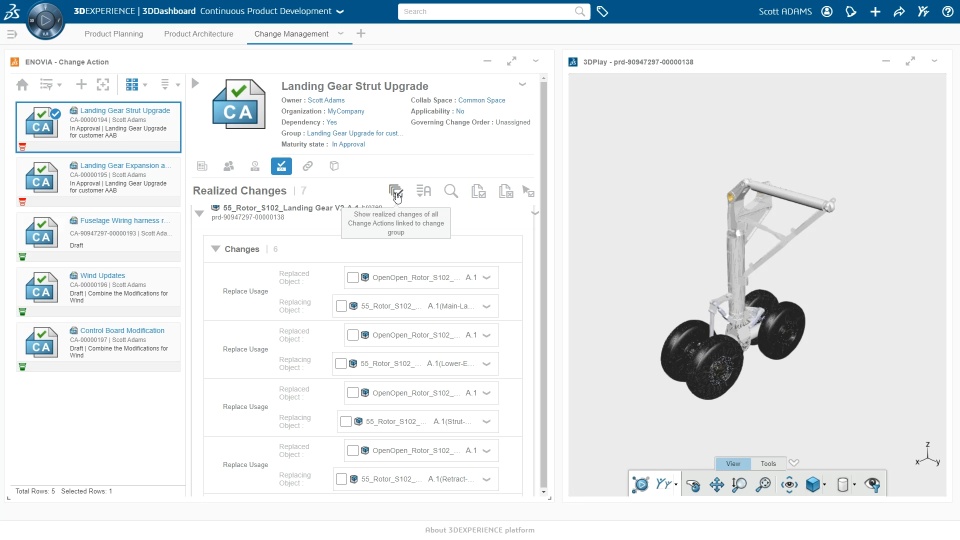
Task: Open Scott ADAMS profile icon
Action: click(x=827, y=12)
